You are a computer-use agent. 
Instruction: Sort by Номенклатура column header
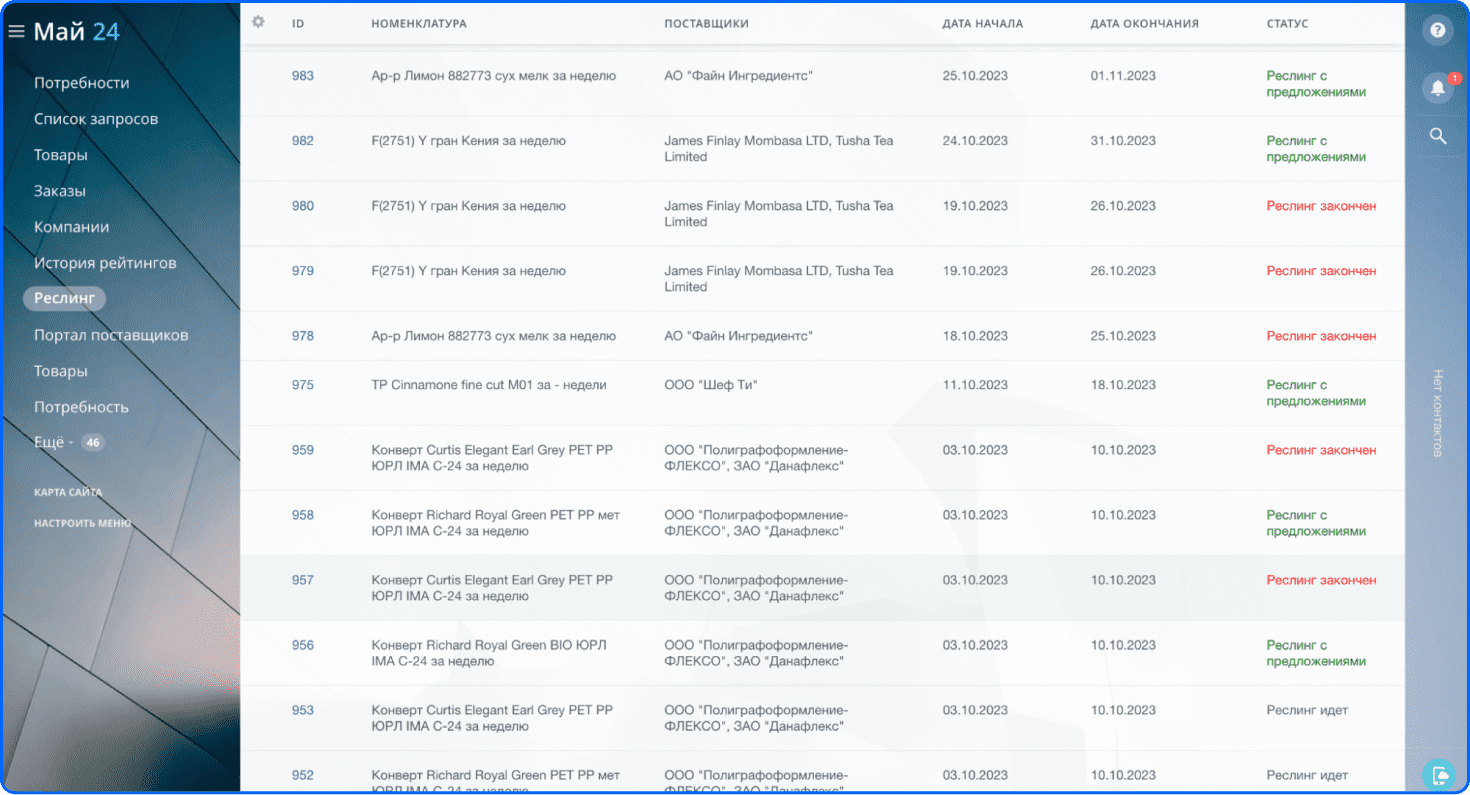(419, 23)
